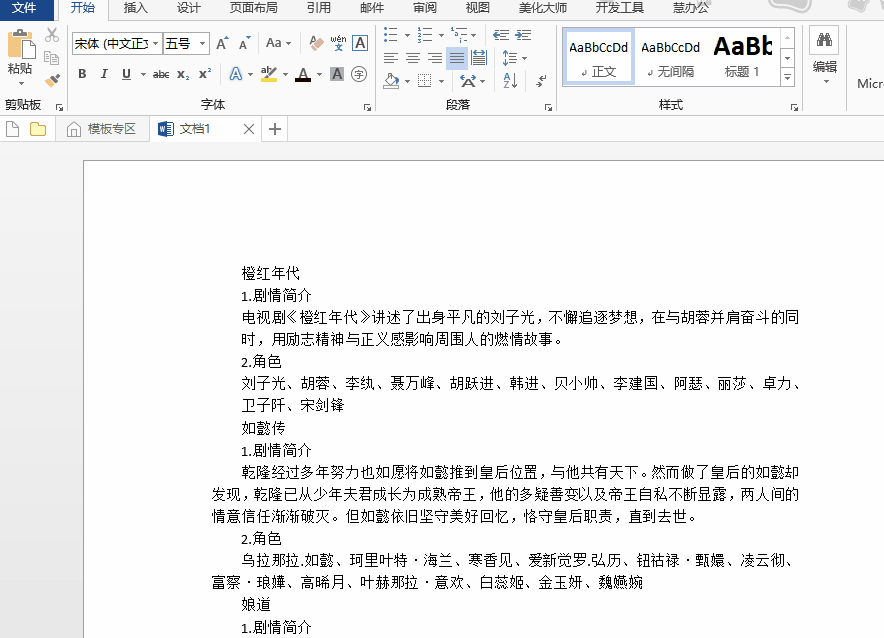Apply character border icon
The width and height of the screenshot is (884, 638).
pyautogui.click(x=360, y=43)
